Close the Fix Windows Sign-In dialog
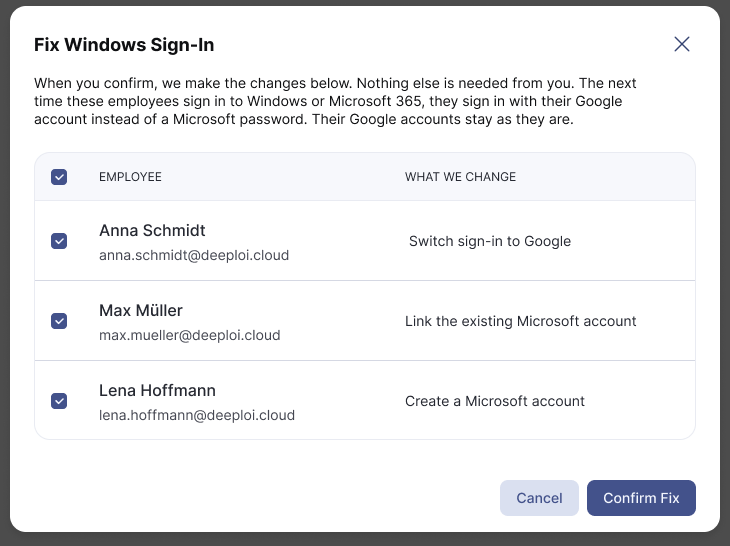730x546 pixels. pyautogui.click(x=682, y=44)
